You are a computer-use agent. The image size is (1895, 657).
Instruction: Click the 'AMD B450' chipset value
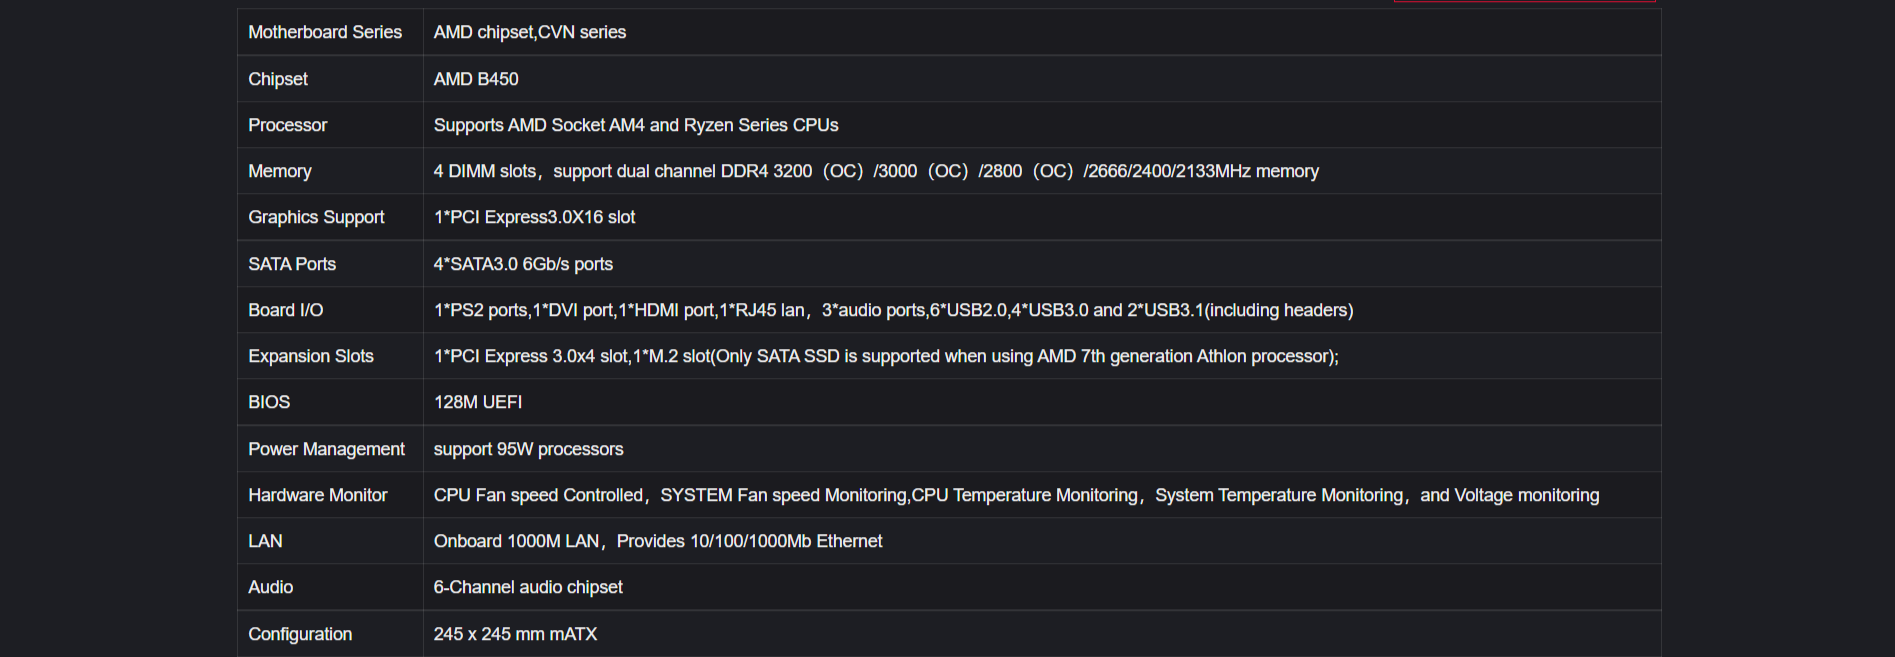coord(475,79)
